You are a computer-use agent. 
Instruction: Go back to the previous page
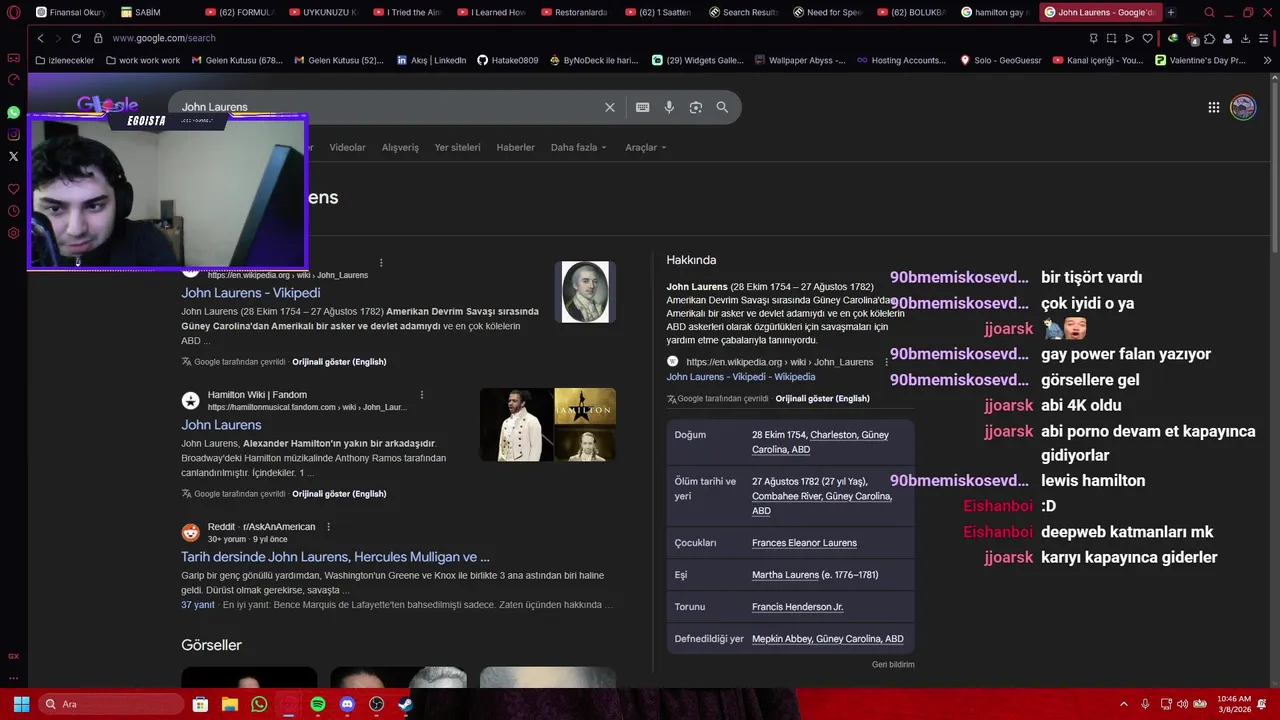tap(40, 38)
